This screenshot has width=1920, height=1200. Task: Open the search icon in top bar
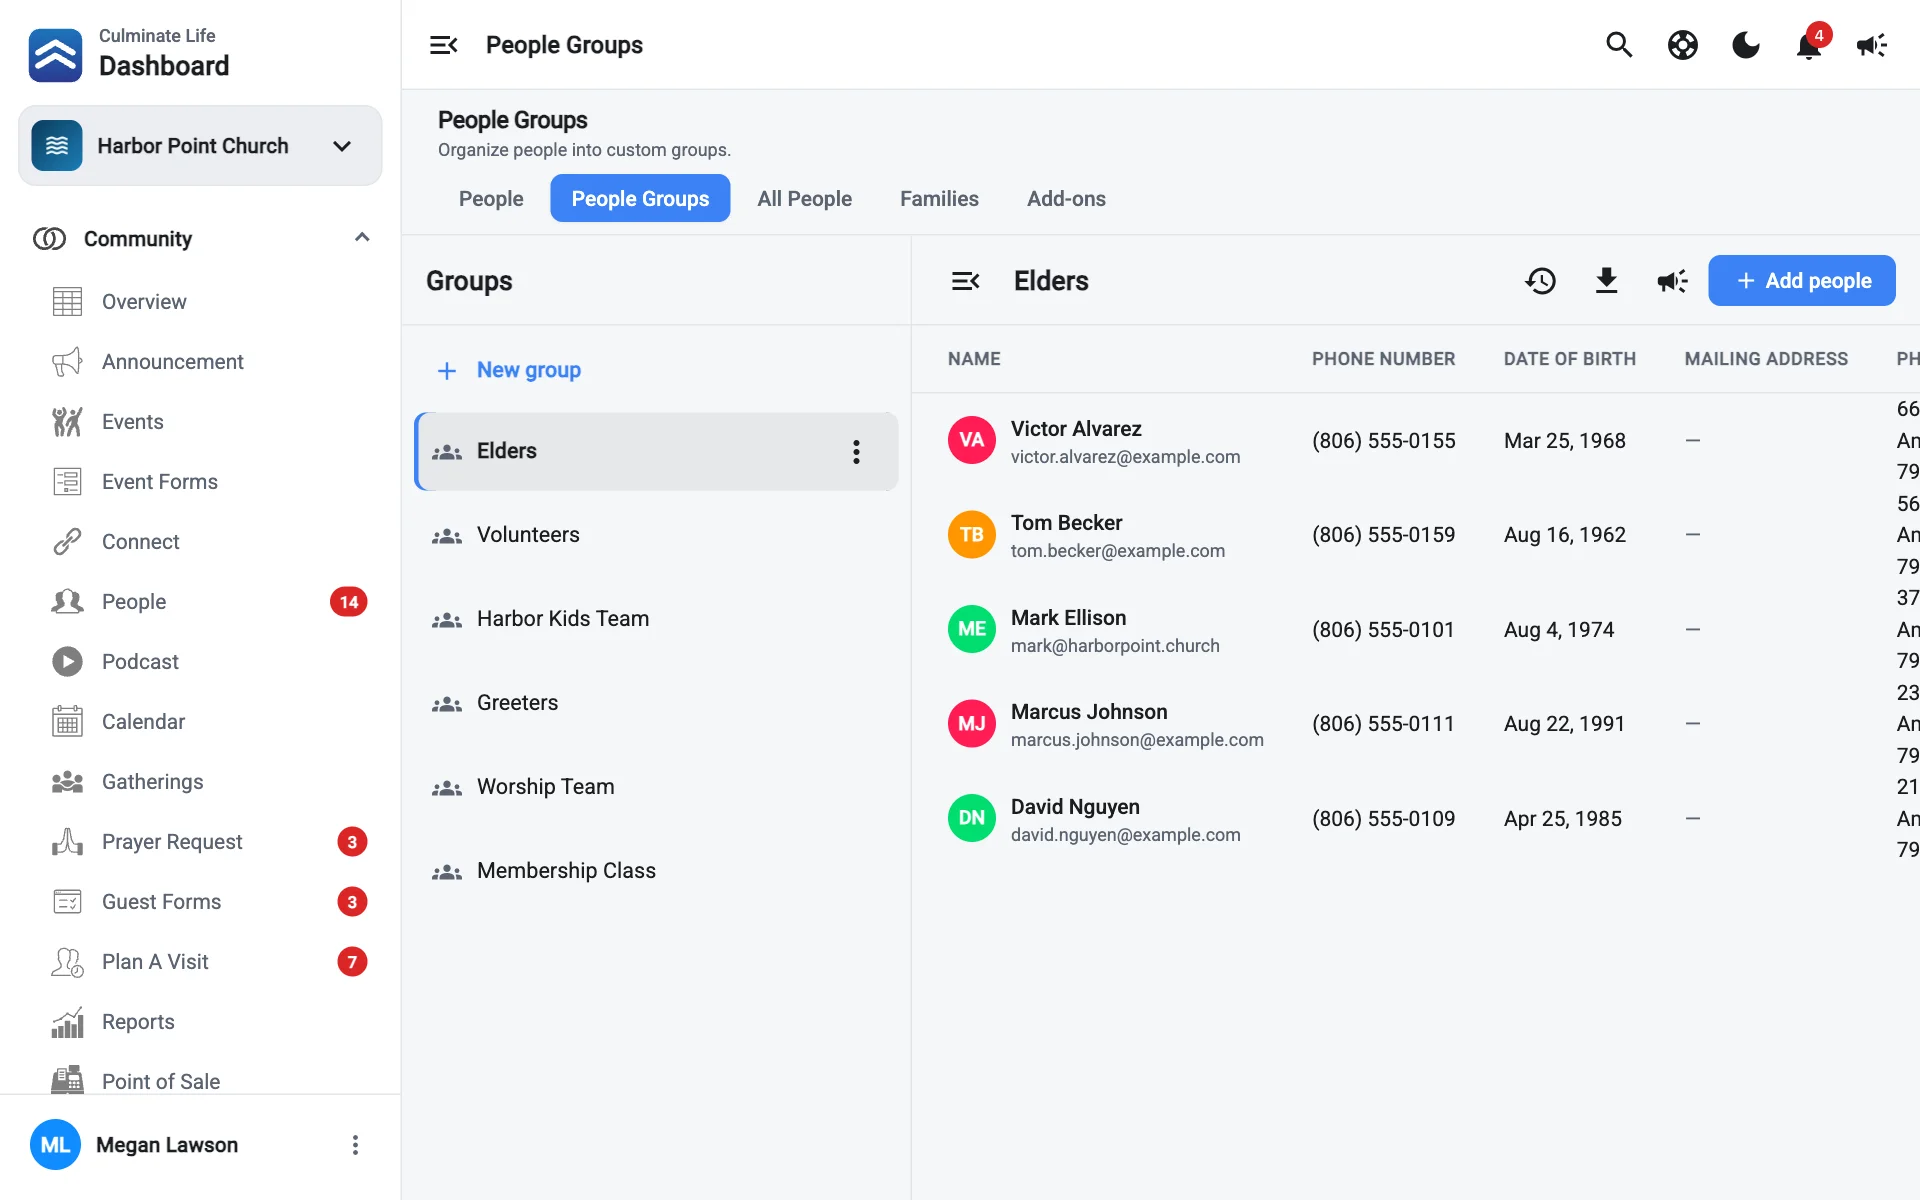1619,45
